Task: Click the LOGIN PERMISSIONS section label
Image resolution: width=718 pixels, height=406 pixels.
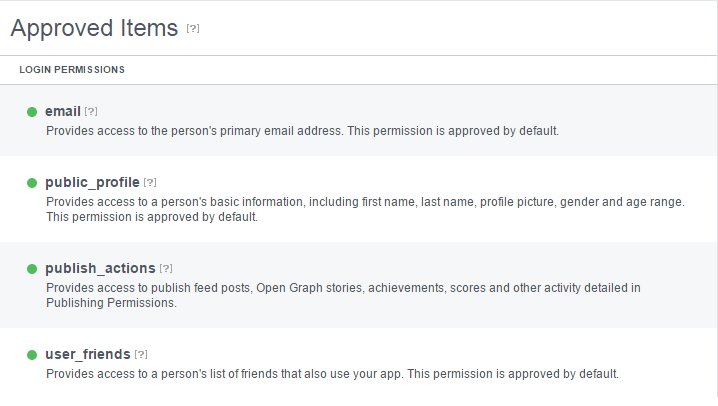Action: (x=71, y=70)
